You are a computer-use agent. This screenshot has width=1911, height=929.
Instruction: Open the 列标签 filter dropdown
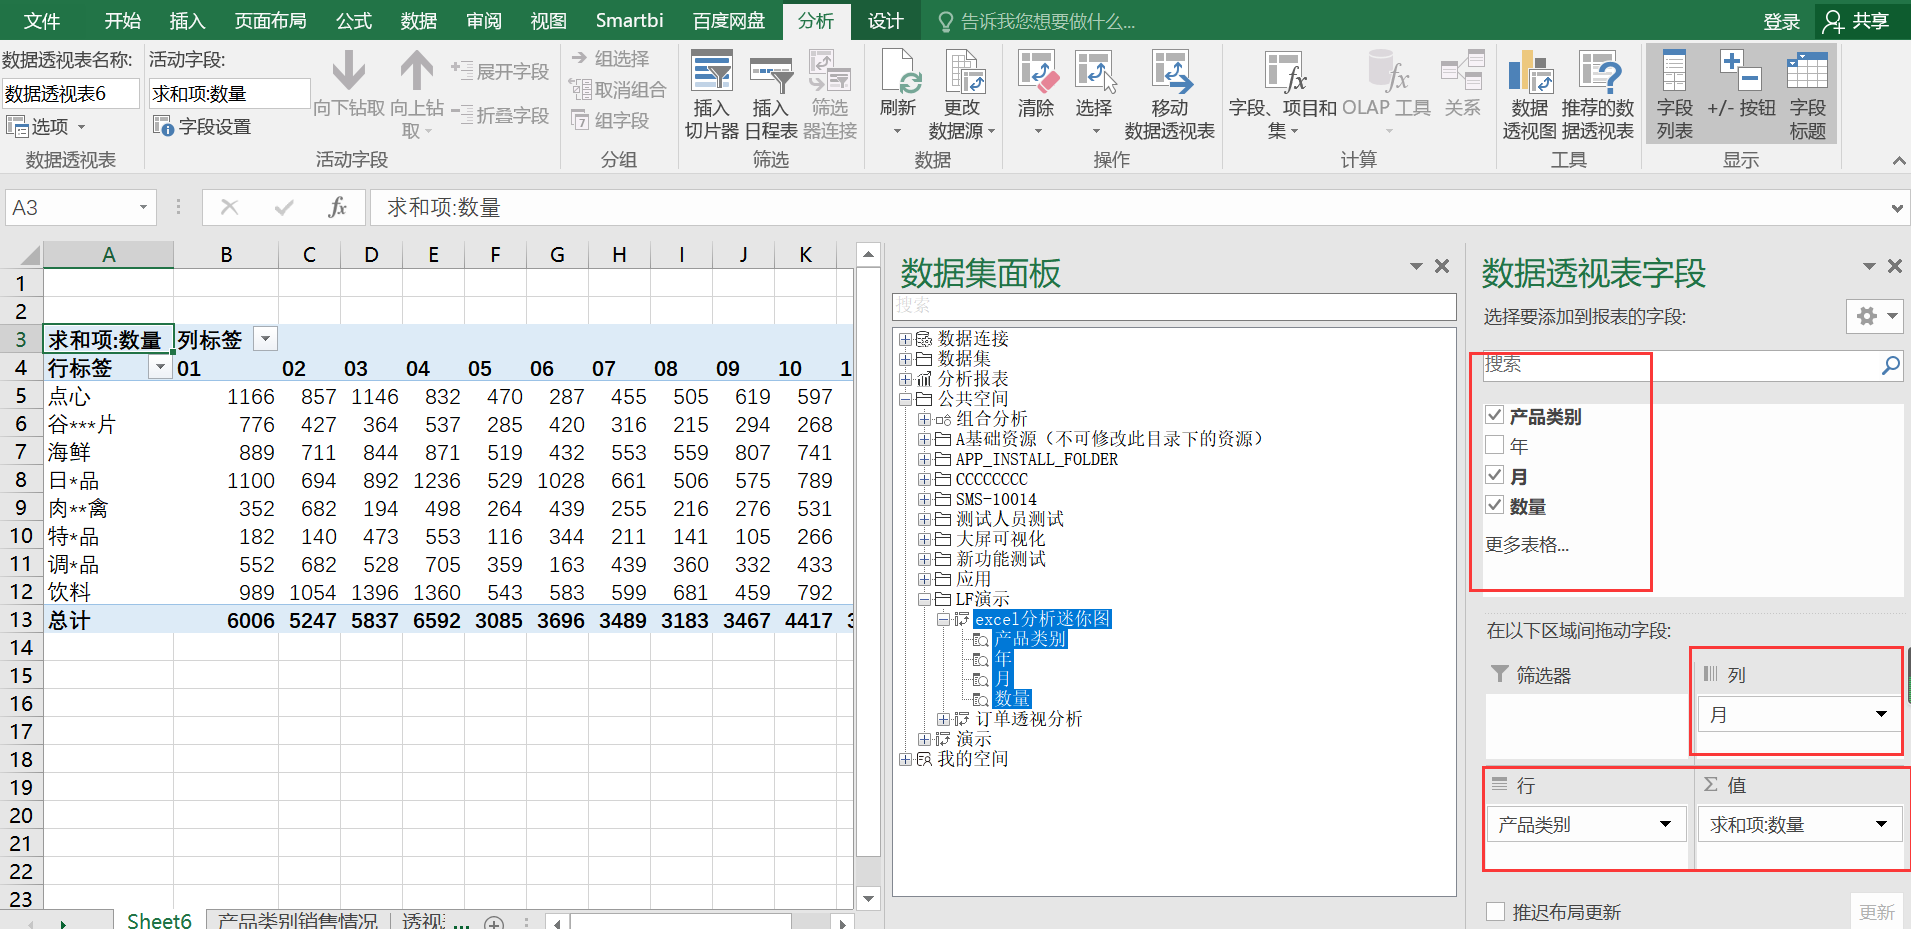265,339
